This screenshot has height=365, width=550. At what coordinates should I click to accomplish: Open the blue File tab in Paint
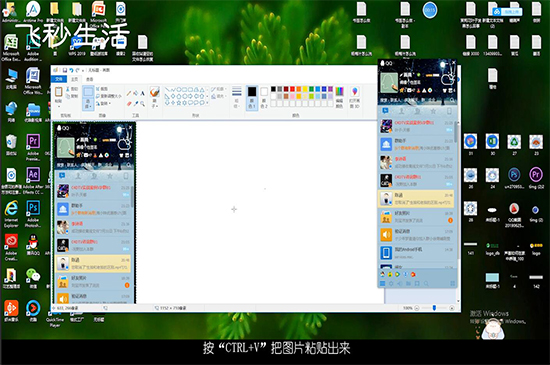pos(59,79)
